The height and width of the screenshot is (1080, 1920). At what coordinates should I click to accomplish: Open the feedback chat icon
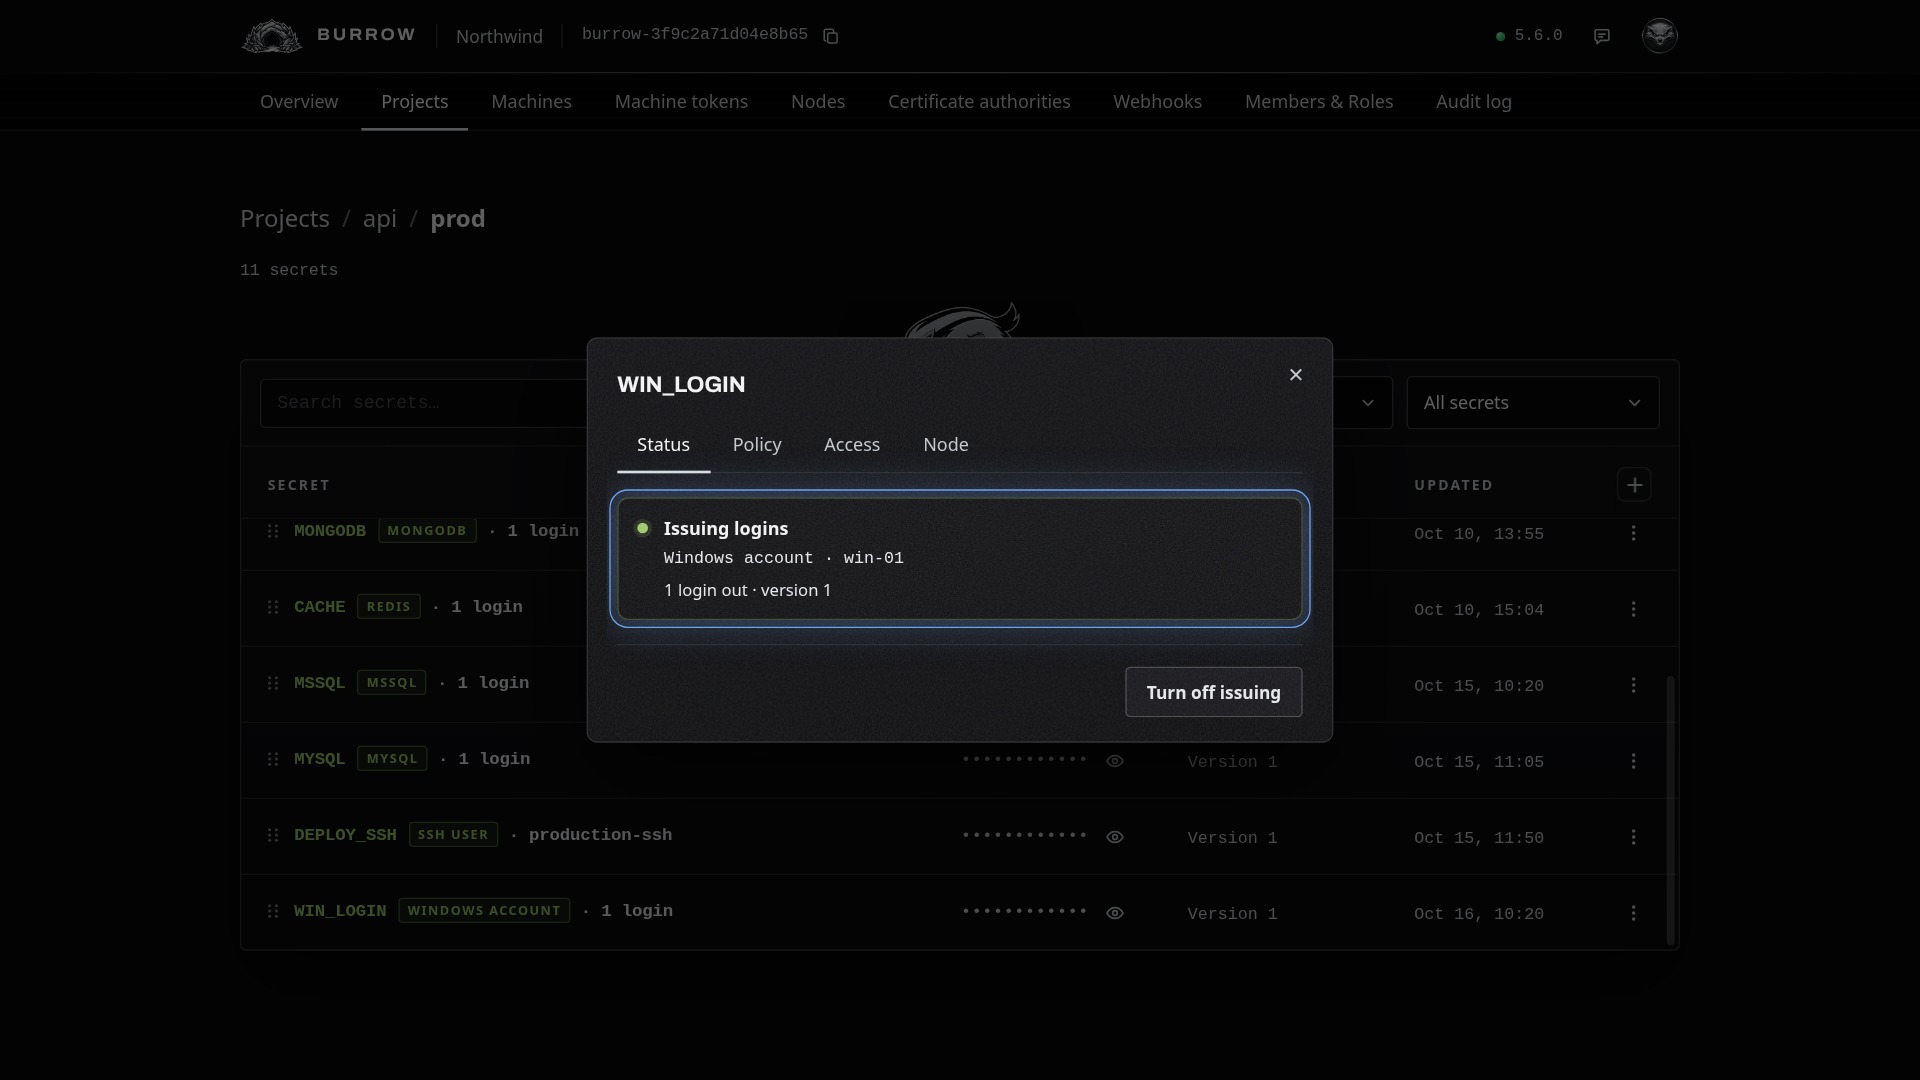pos(1602,36)
